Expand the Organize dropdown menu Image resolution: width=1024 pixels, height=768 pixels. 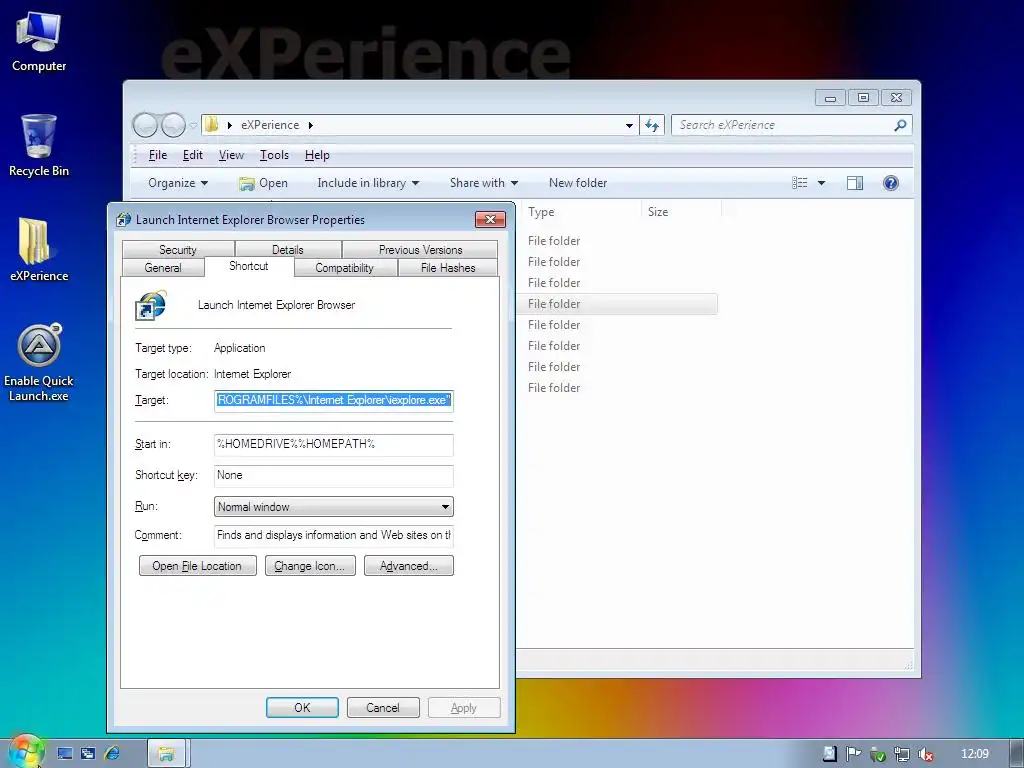(x=178, y=183)
